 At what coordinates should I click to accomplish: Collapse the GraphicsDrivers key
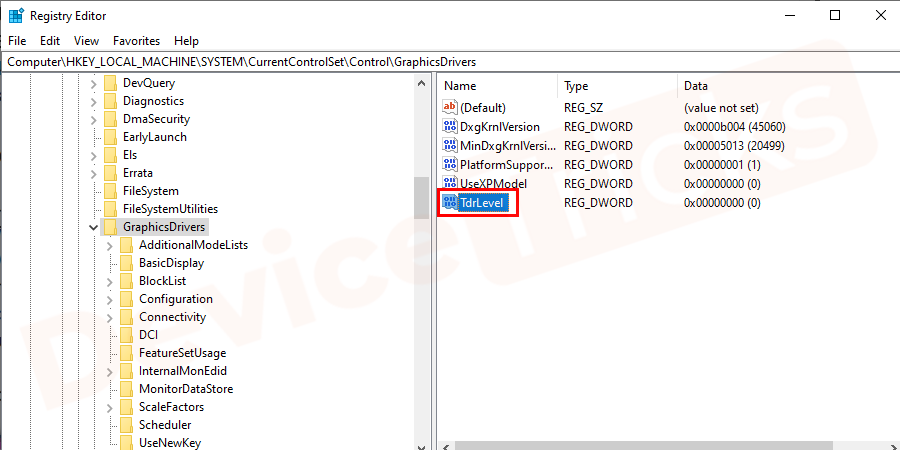(94, 227)
